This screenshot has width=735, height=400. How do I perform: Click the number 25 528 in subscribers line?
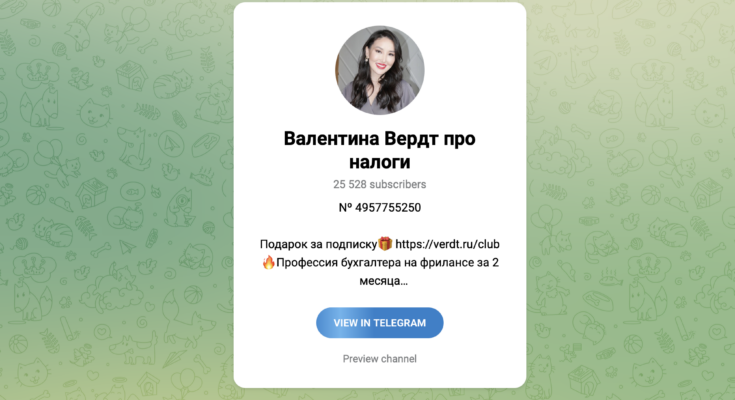[x=350, y=184]
